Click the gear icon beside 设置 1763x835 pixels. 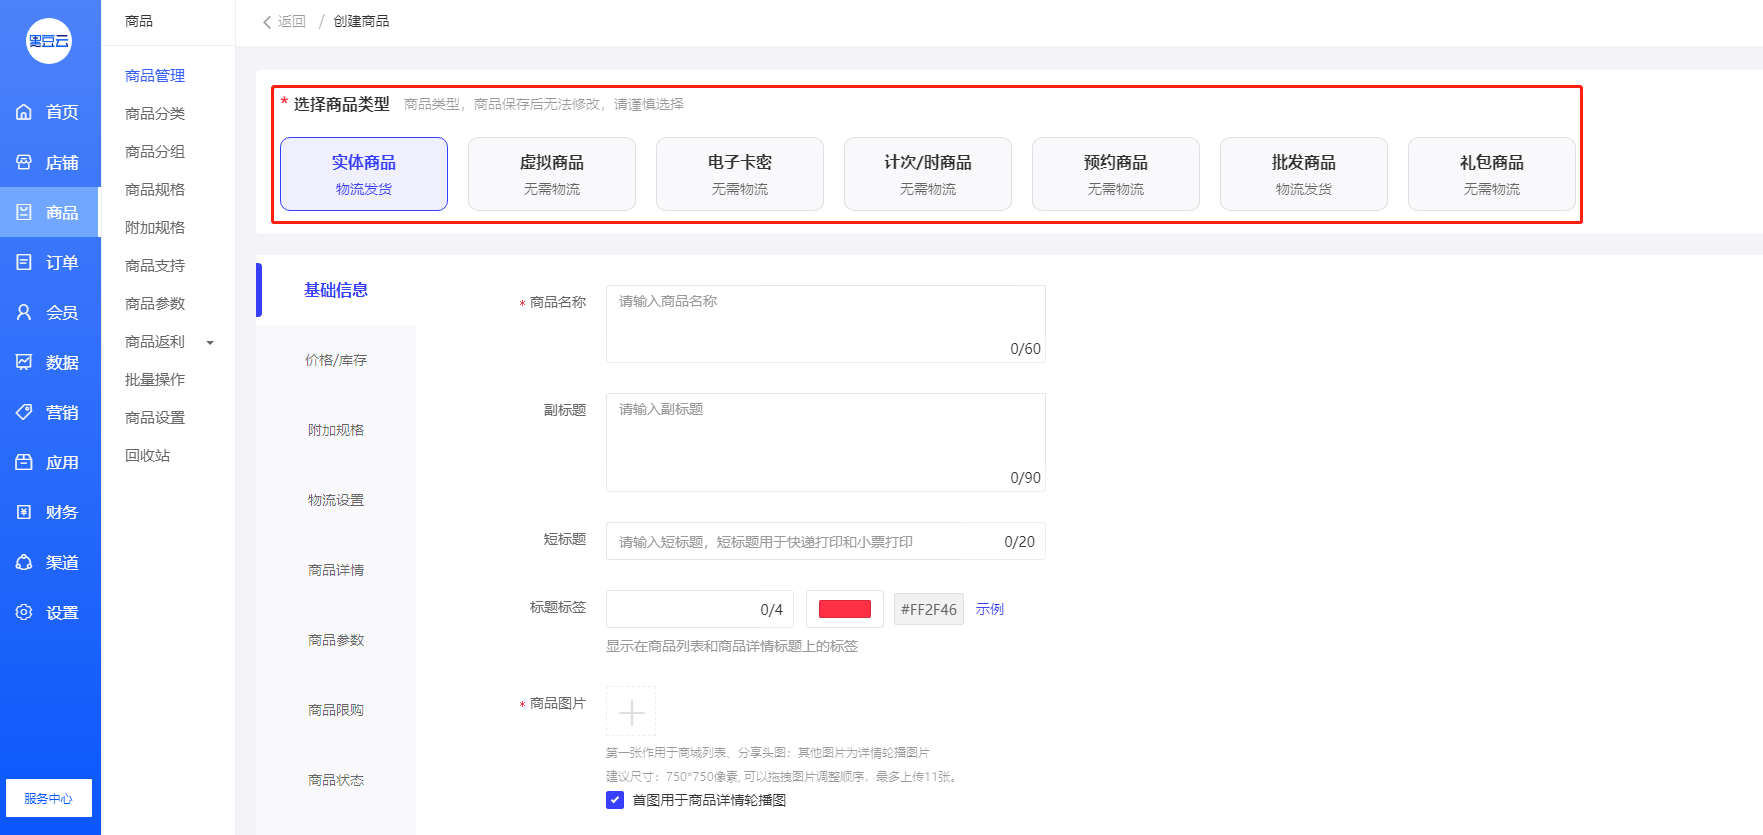24,612
